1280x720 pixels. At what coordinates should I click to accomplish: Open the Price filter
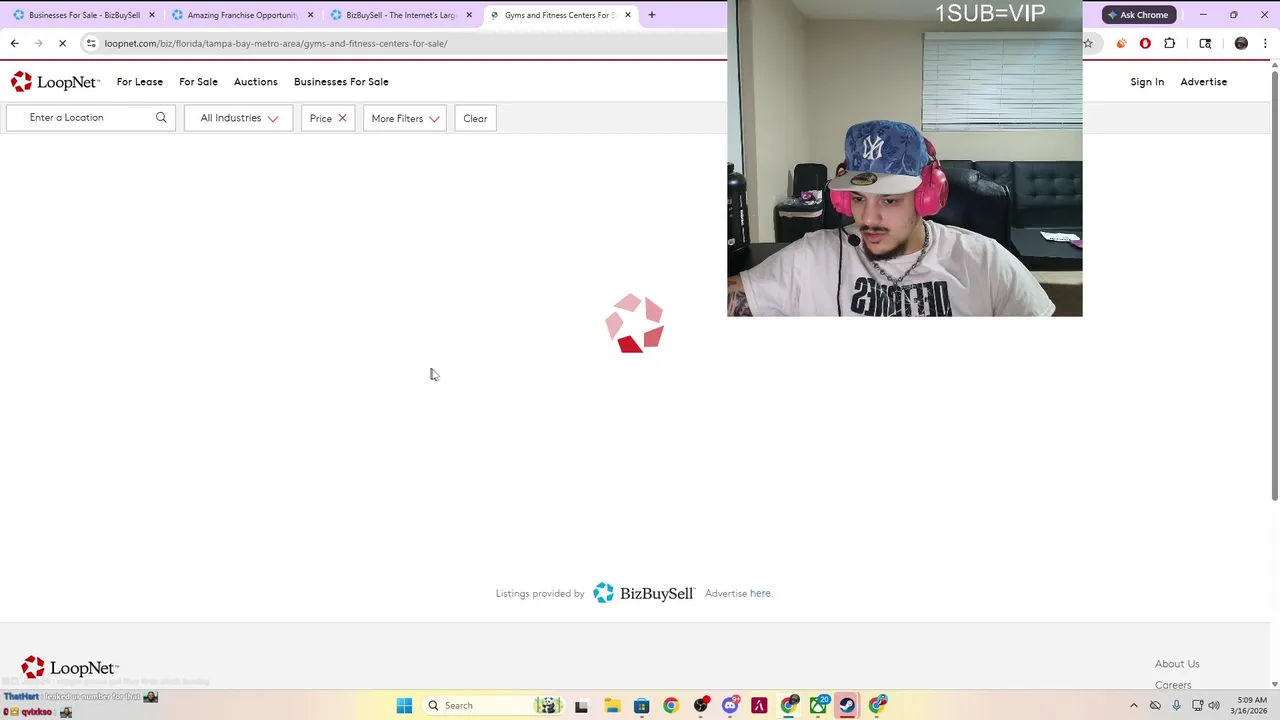tap(321, 118)
